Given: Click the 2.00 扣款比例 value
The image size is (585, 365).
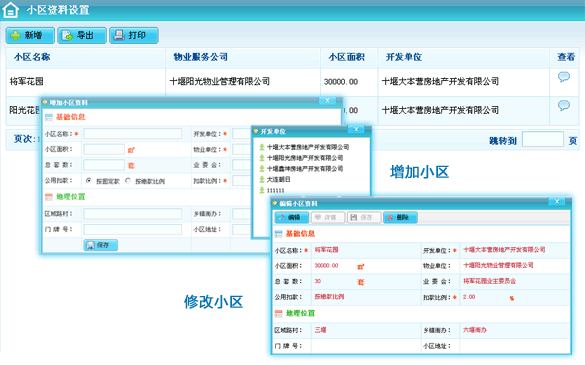Looking at the screenshot, I should pyautogui.click(x=469, y=297).
